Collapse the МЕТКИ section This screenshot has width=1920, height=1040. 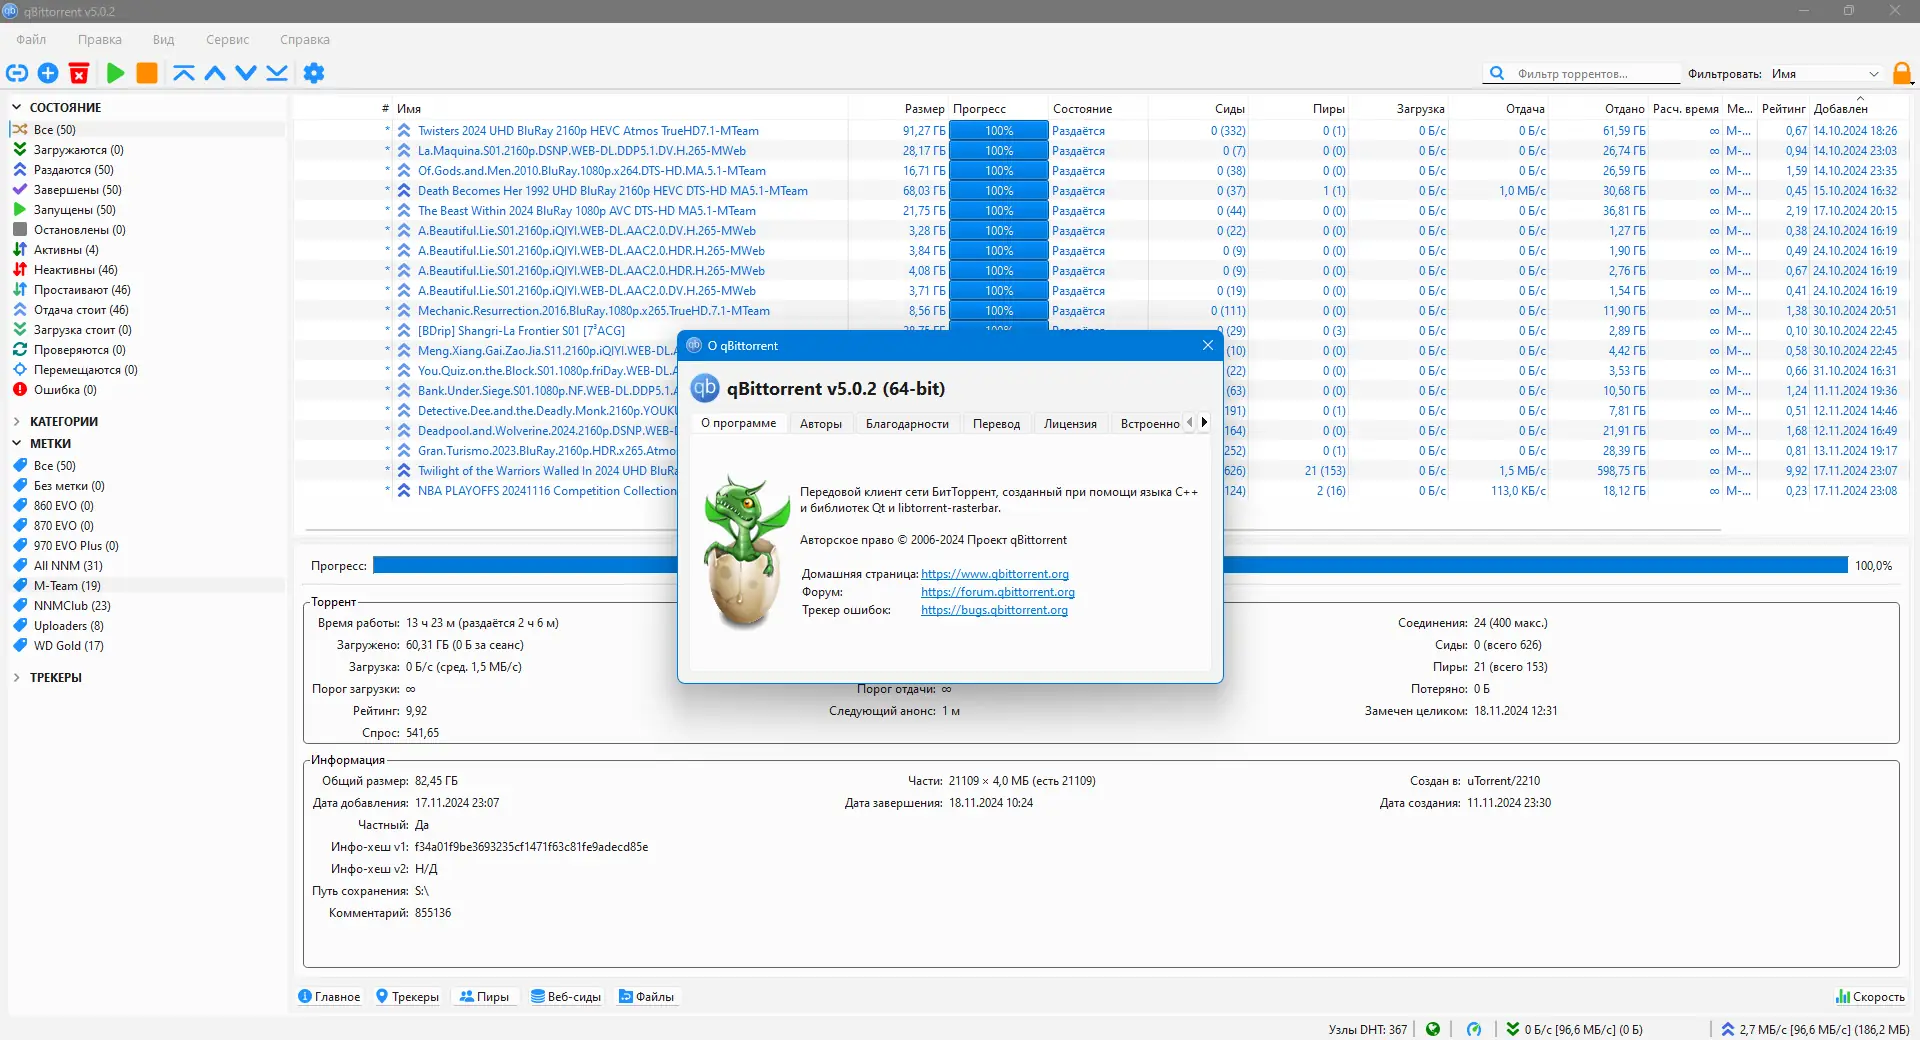pos(17,443)
